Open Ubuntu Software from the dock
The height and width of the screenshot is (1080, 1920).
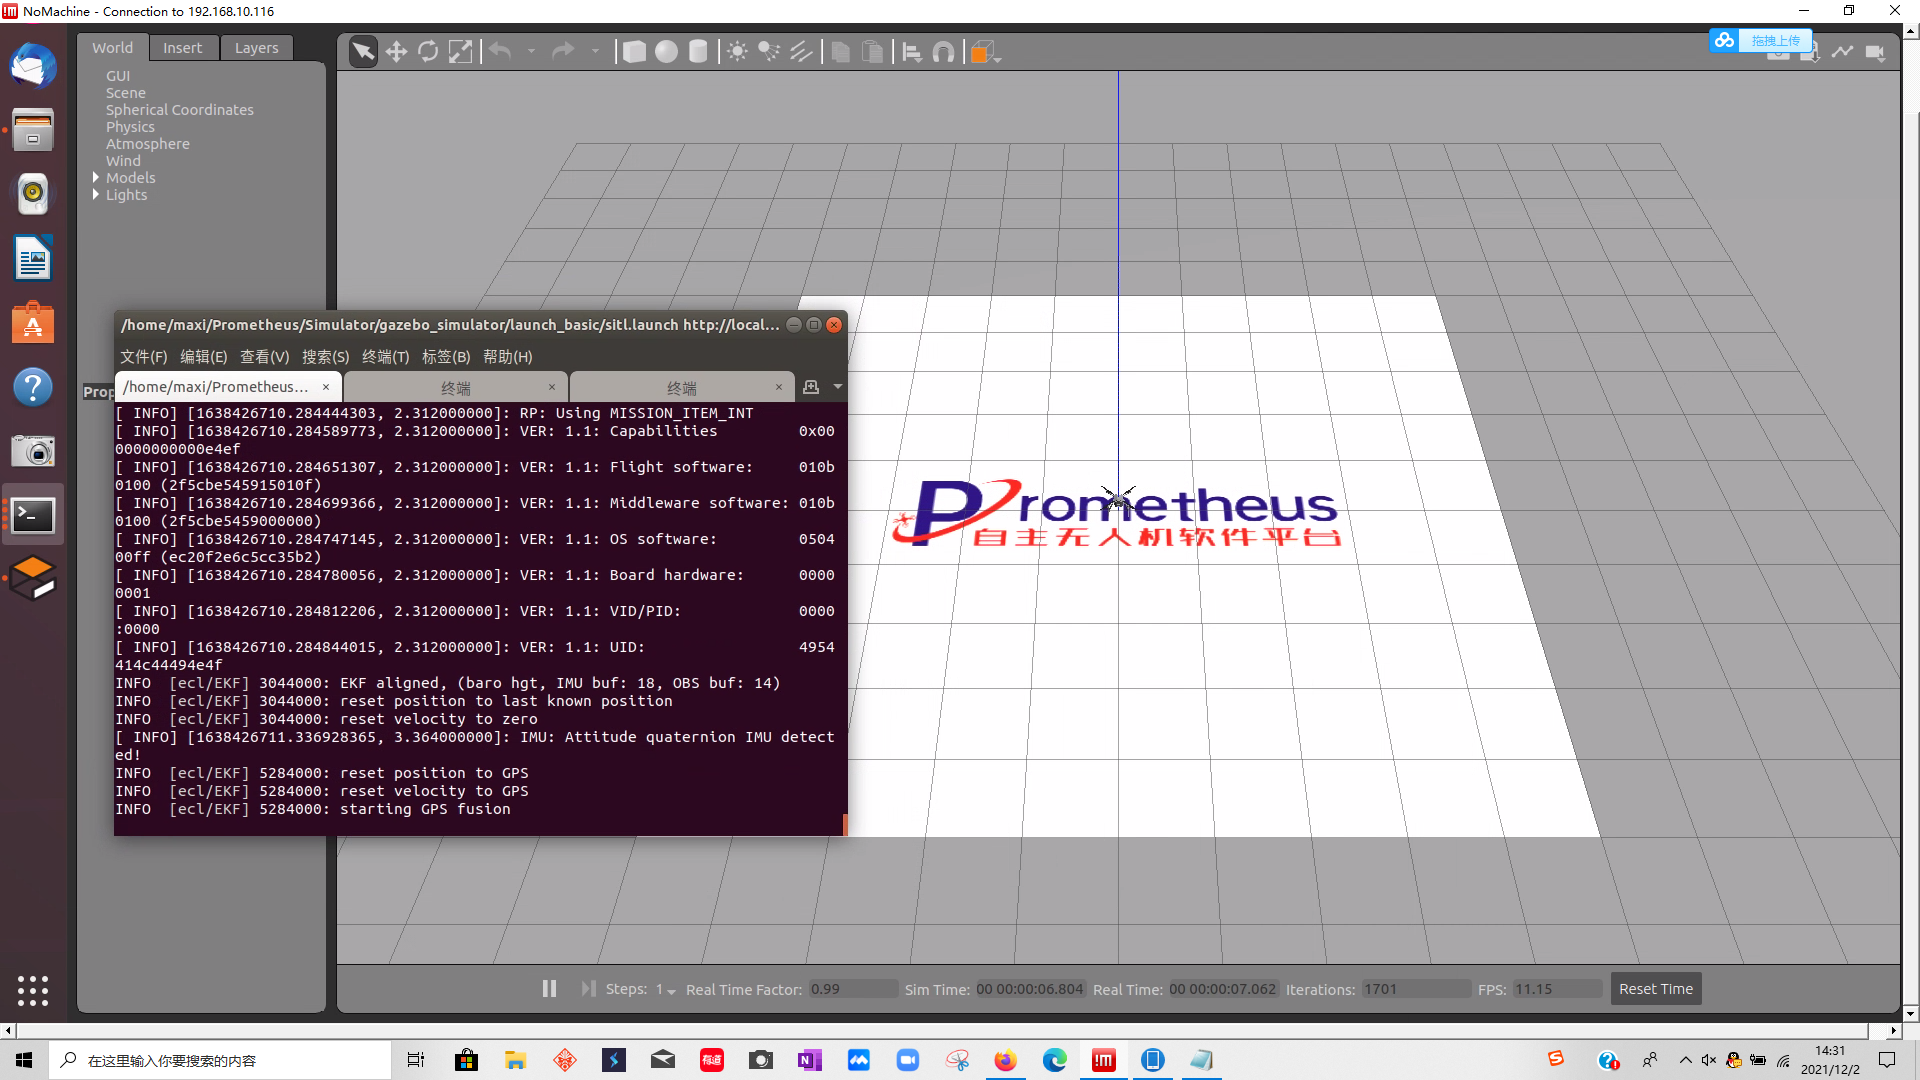coord(33,322)
